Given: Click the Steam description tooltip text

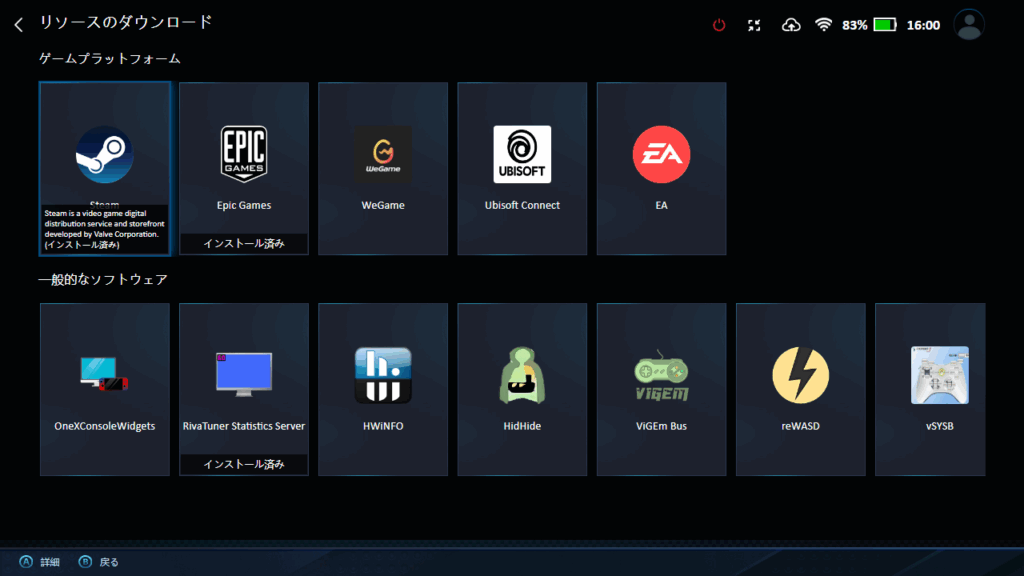Looking at the screenshot, I should point(104,229).
